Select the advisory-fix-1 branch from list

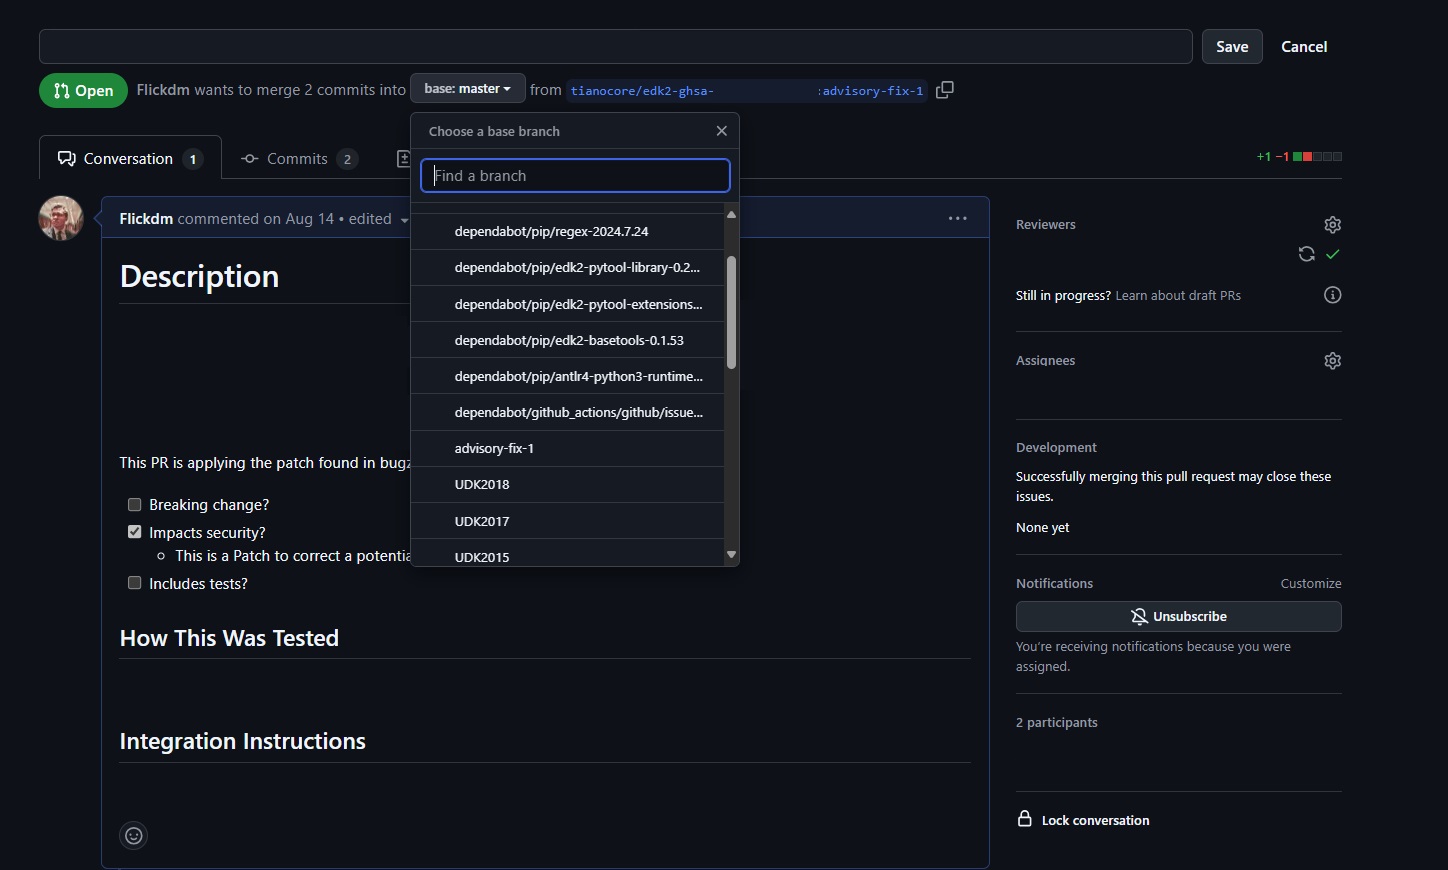coord(494,448)
